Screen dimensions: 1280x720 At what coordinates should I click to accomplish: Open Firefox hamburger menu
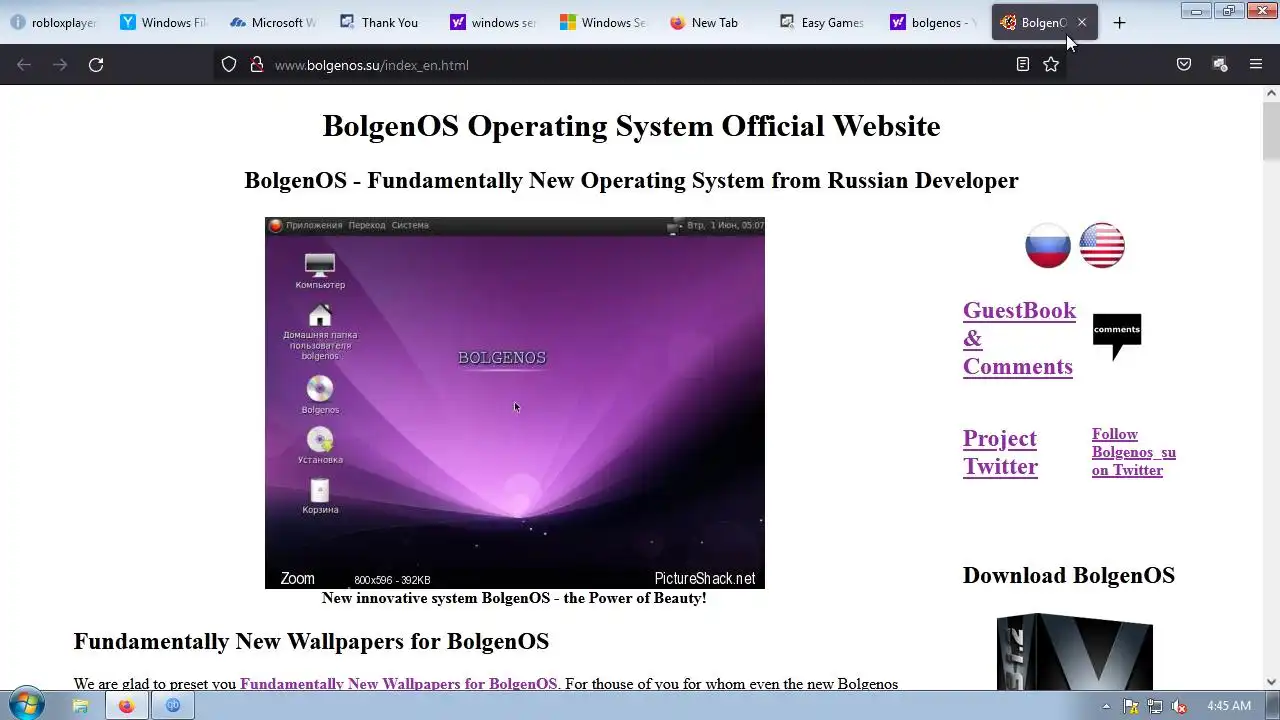[1256, 65]
